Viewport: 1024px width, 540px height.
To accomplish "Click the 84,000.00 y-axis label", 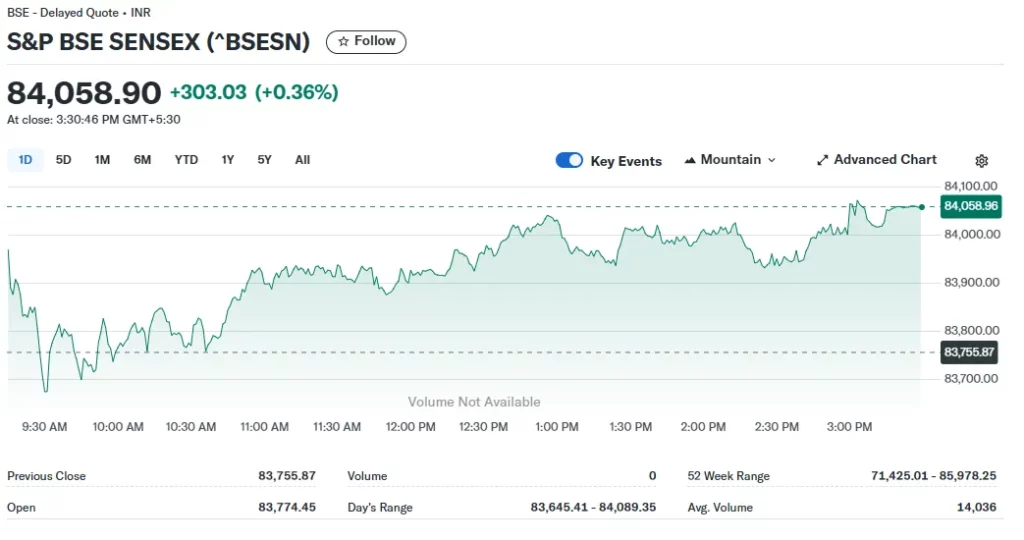I will pyautogui.click(x=972, y=234).
